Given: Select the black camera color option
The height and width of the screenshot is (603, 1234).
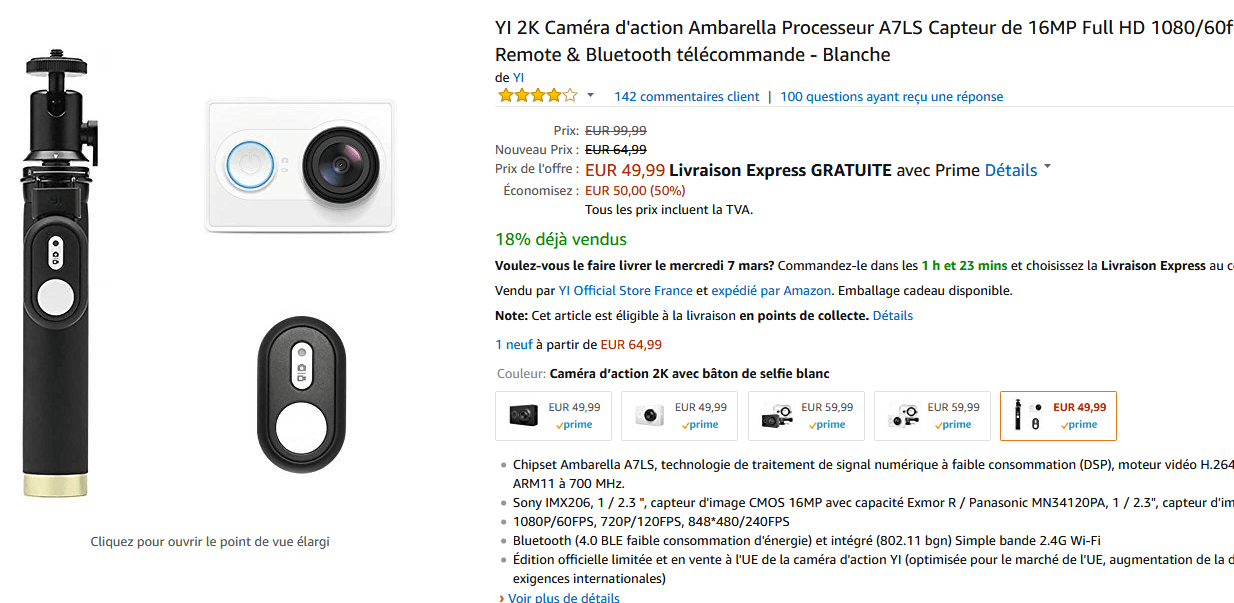Looking at the screenshot, I should click(553, 416).
